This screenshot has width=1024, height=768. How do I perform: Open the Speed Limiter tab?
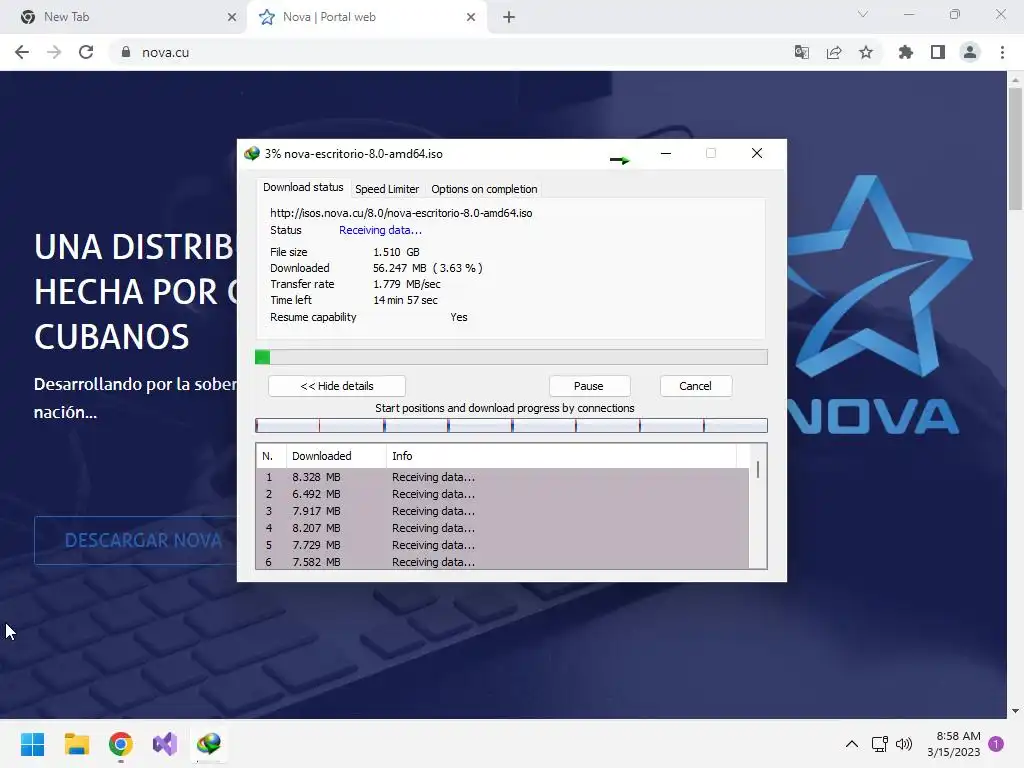click(387, 189)
